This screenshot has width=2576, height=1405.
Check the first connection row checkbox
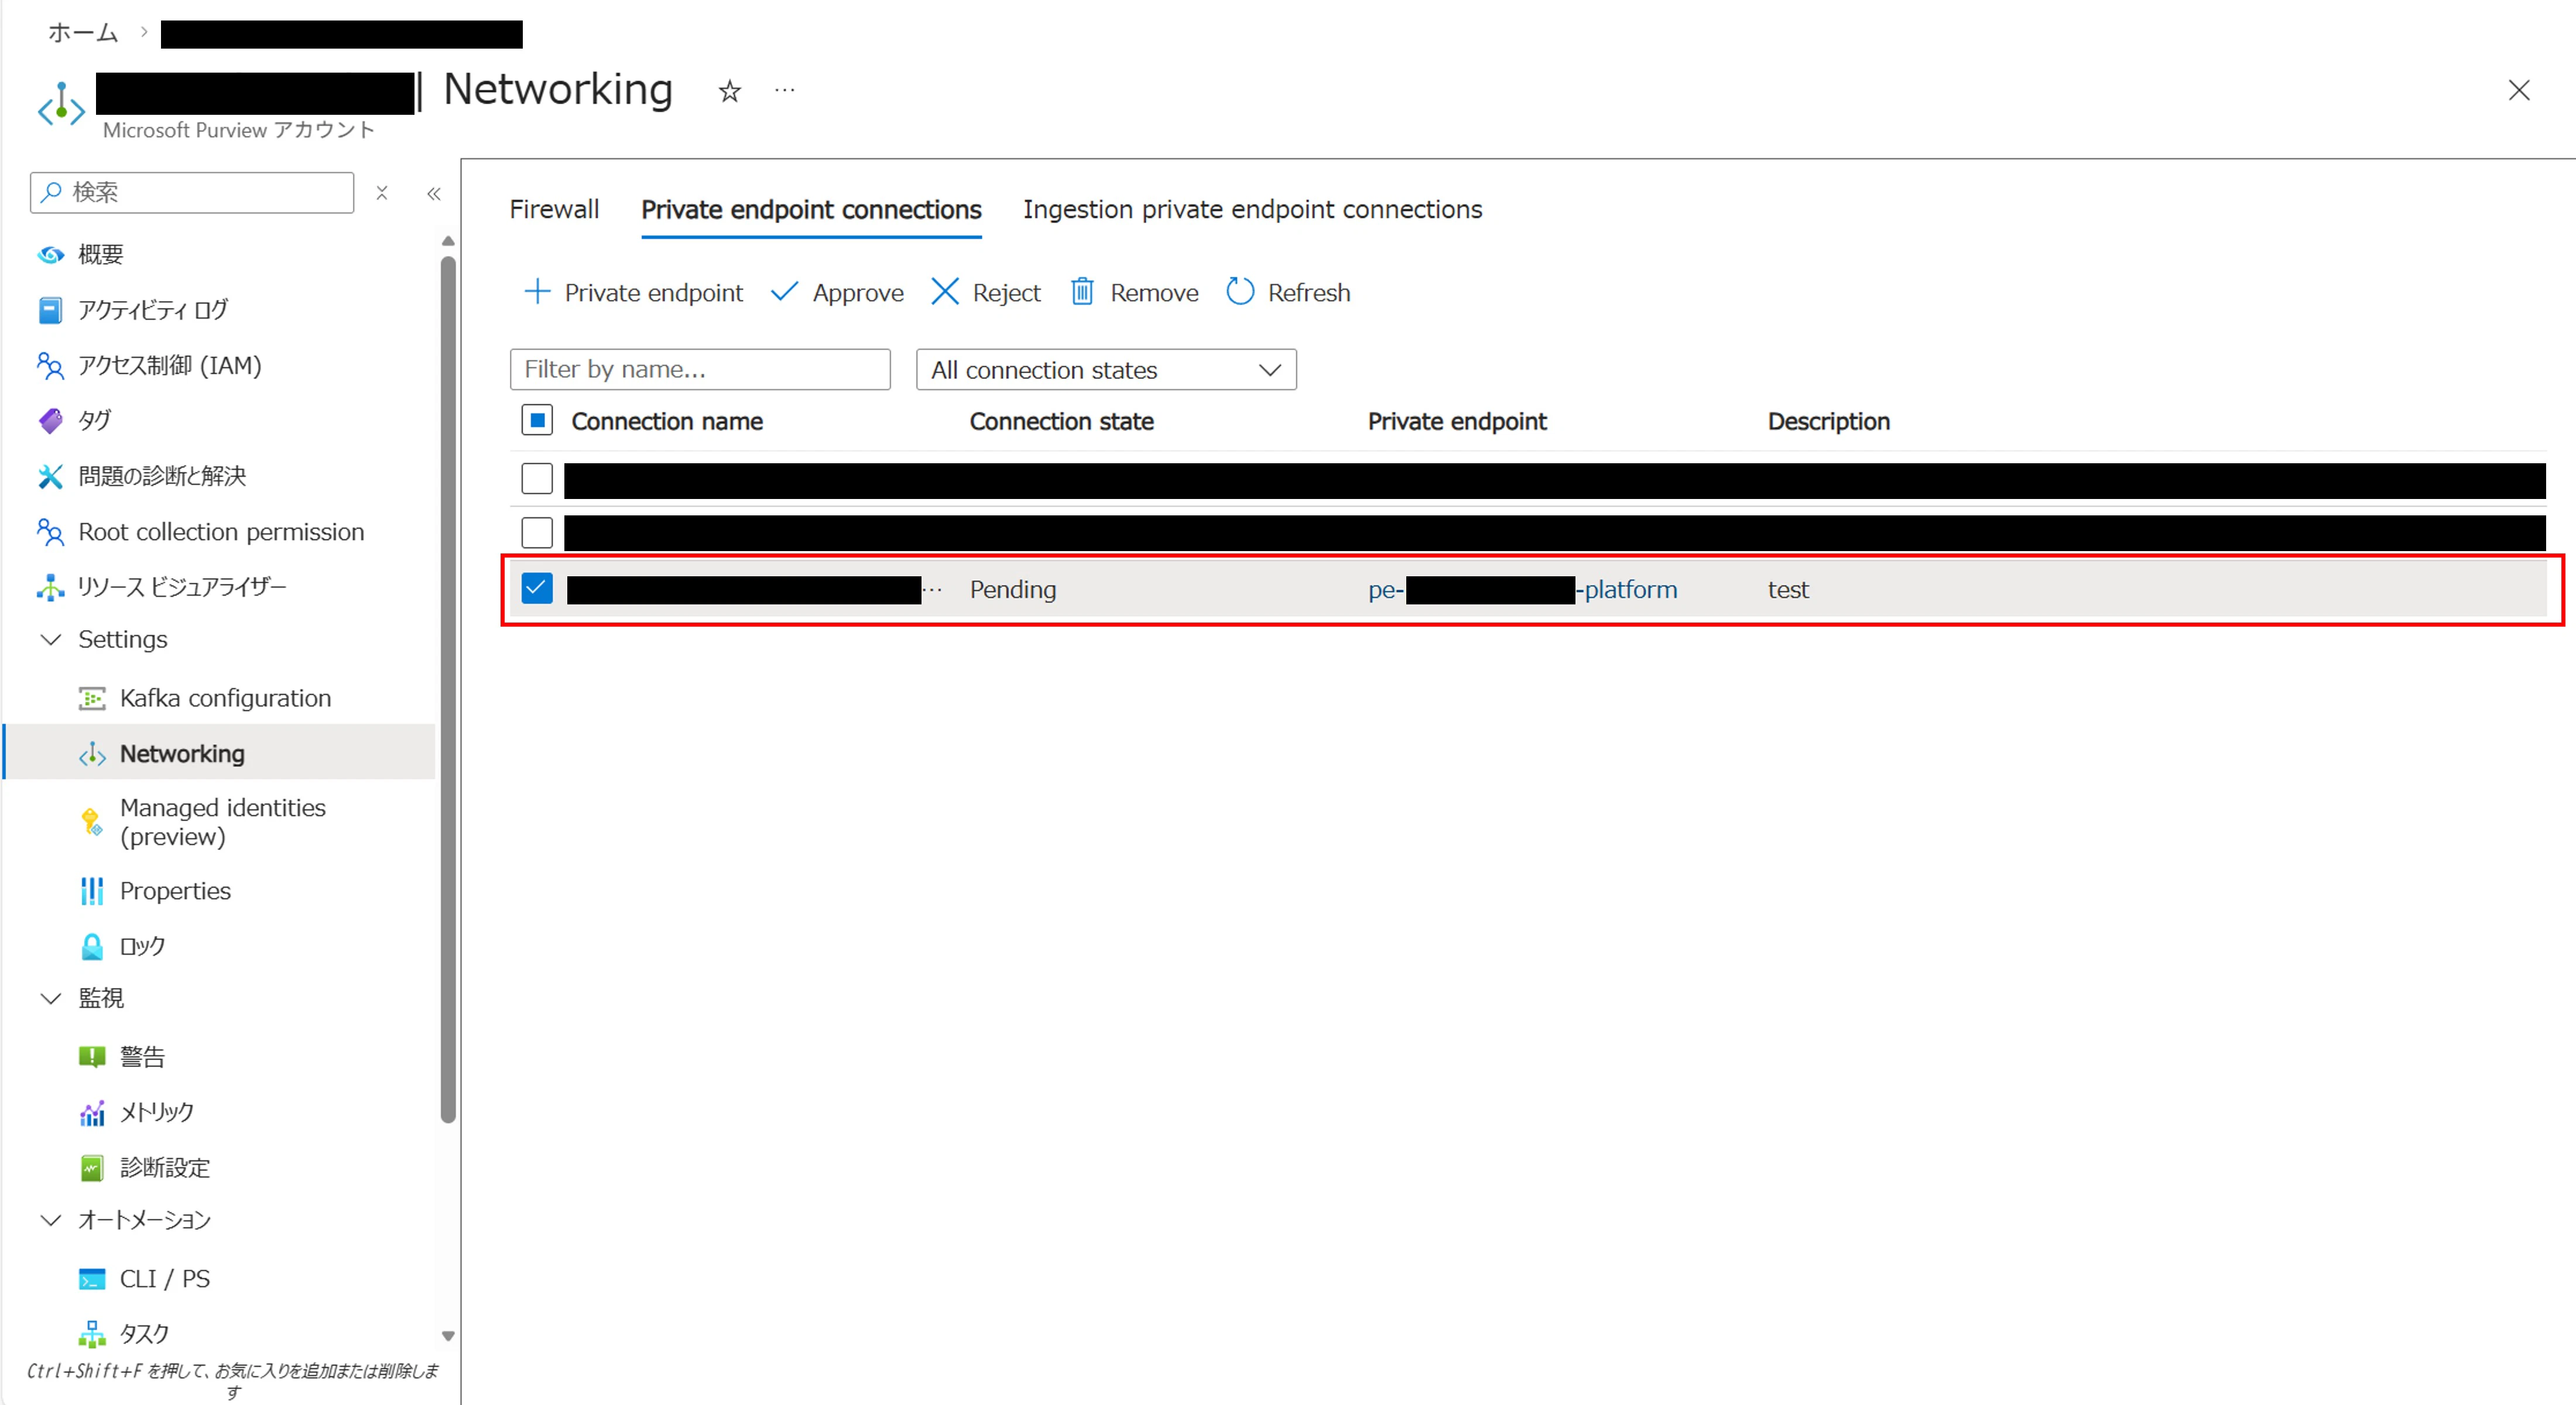pos(537,479)
